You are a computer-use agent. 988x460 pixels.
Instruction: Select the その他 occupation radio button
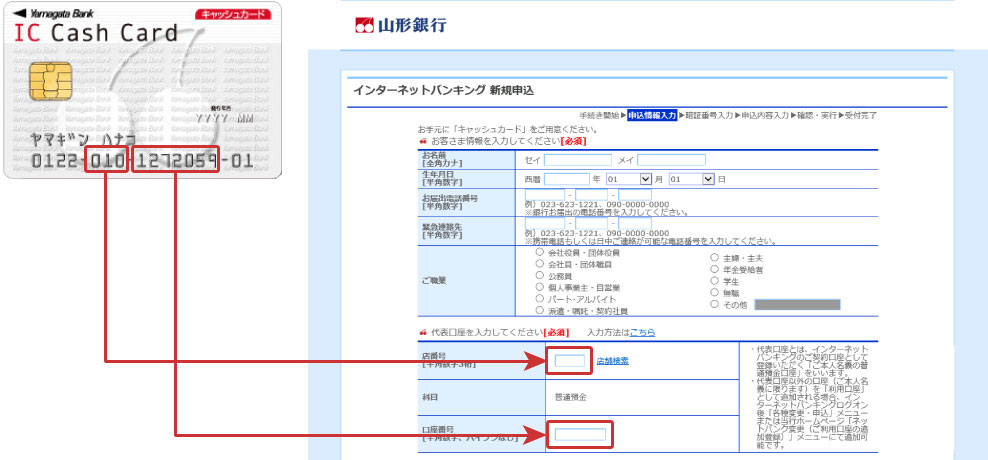coord(713,305)
